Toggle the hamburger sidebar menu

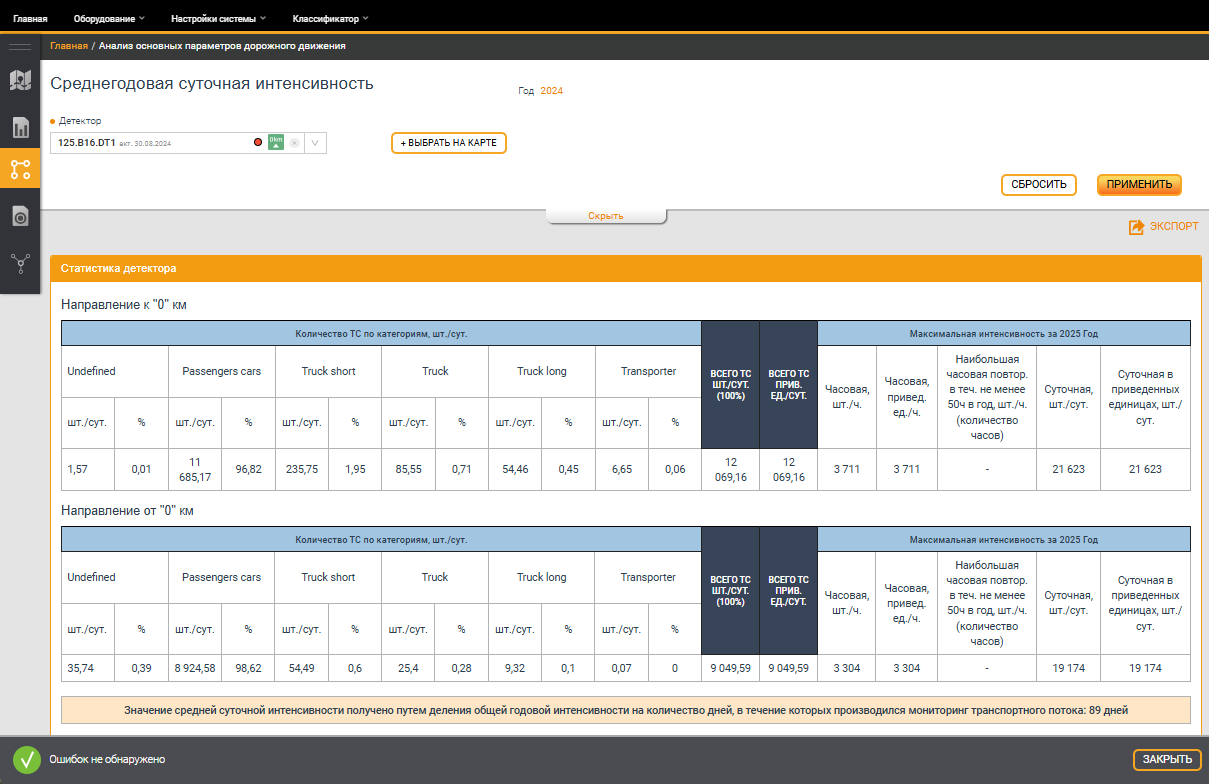pos(20,47)
